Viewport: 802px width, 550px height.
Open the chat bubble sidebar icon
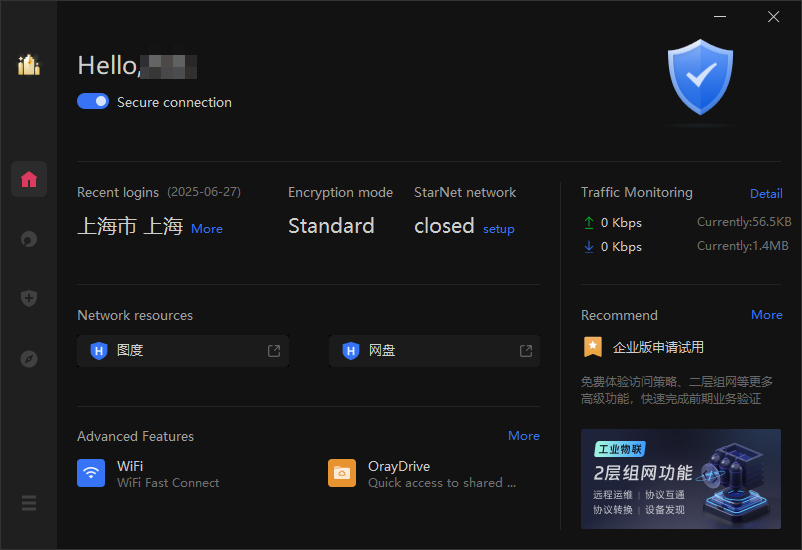(x=29, y=239)
